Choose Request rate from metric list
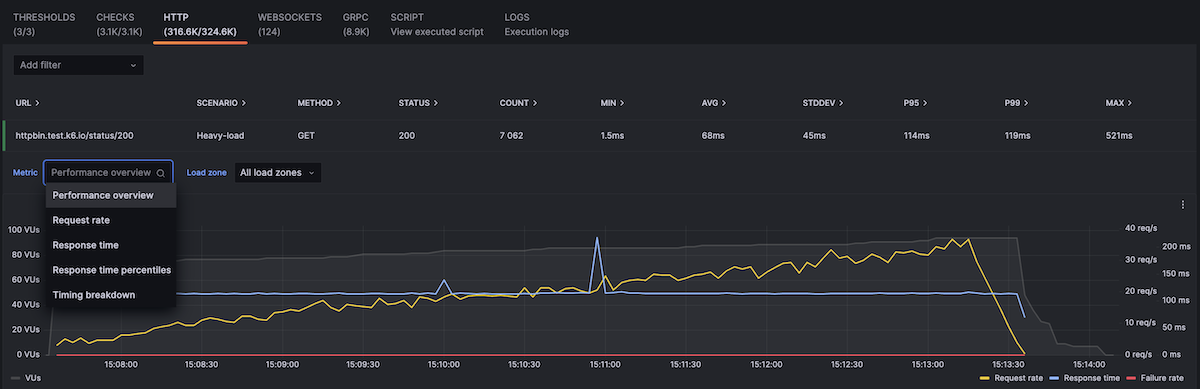Image resolution: width=1200 pixels, height=389 pixels. [x=110, y=220]
